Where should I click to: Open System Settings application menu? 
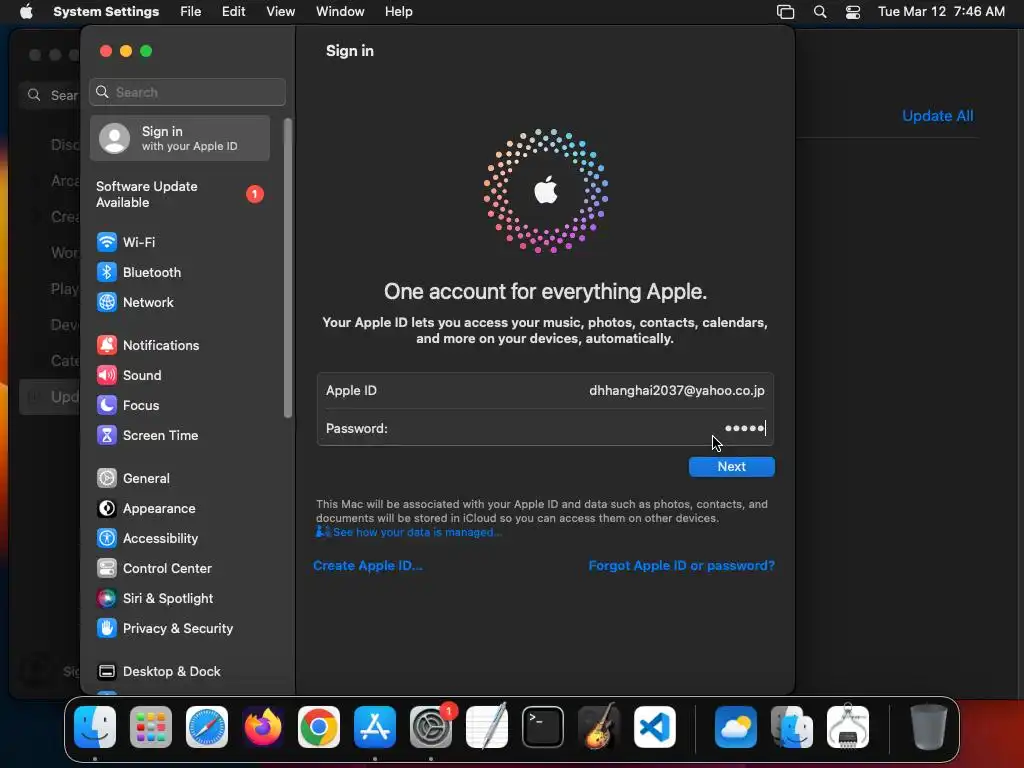coord(106,12)
